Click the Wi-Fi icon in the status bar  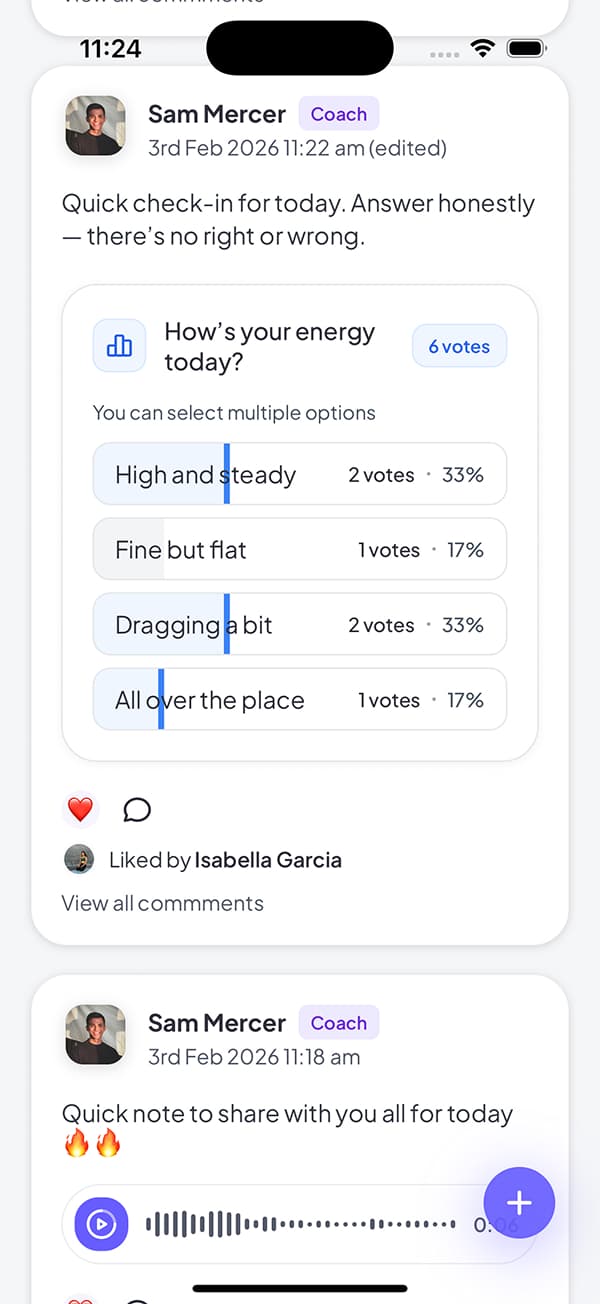tap(483, 47)
